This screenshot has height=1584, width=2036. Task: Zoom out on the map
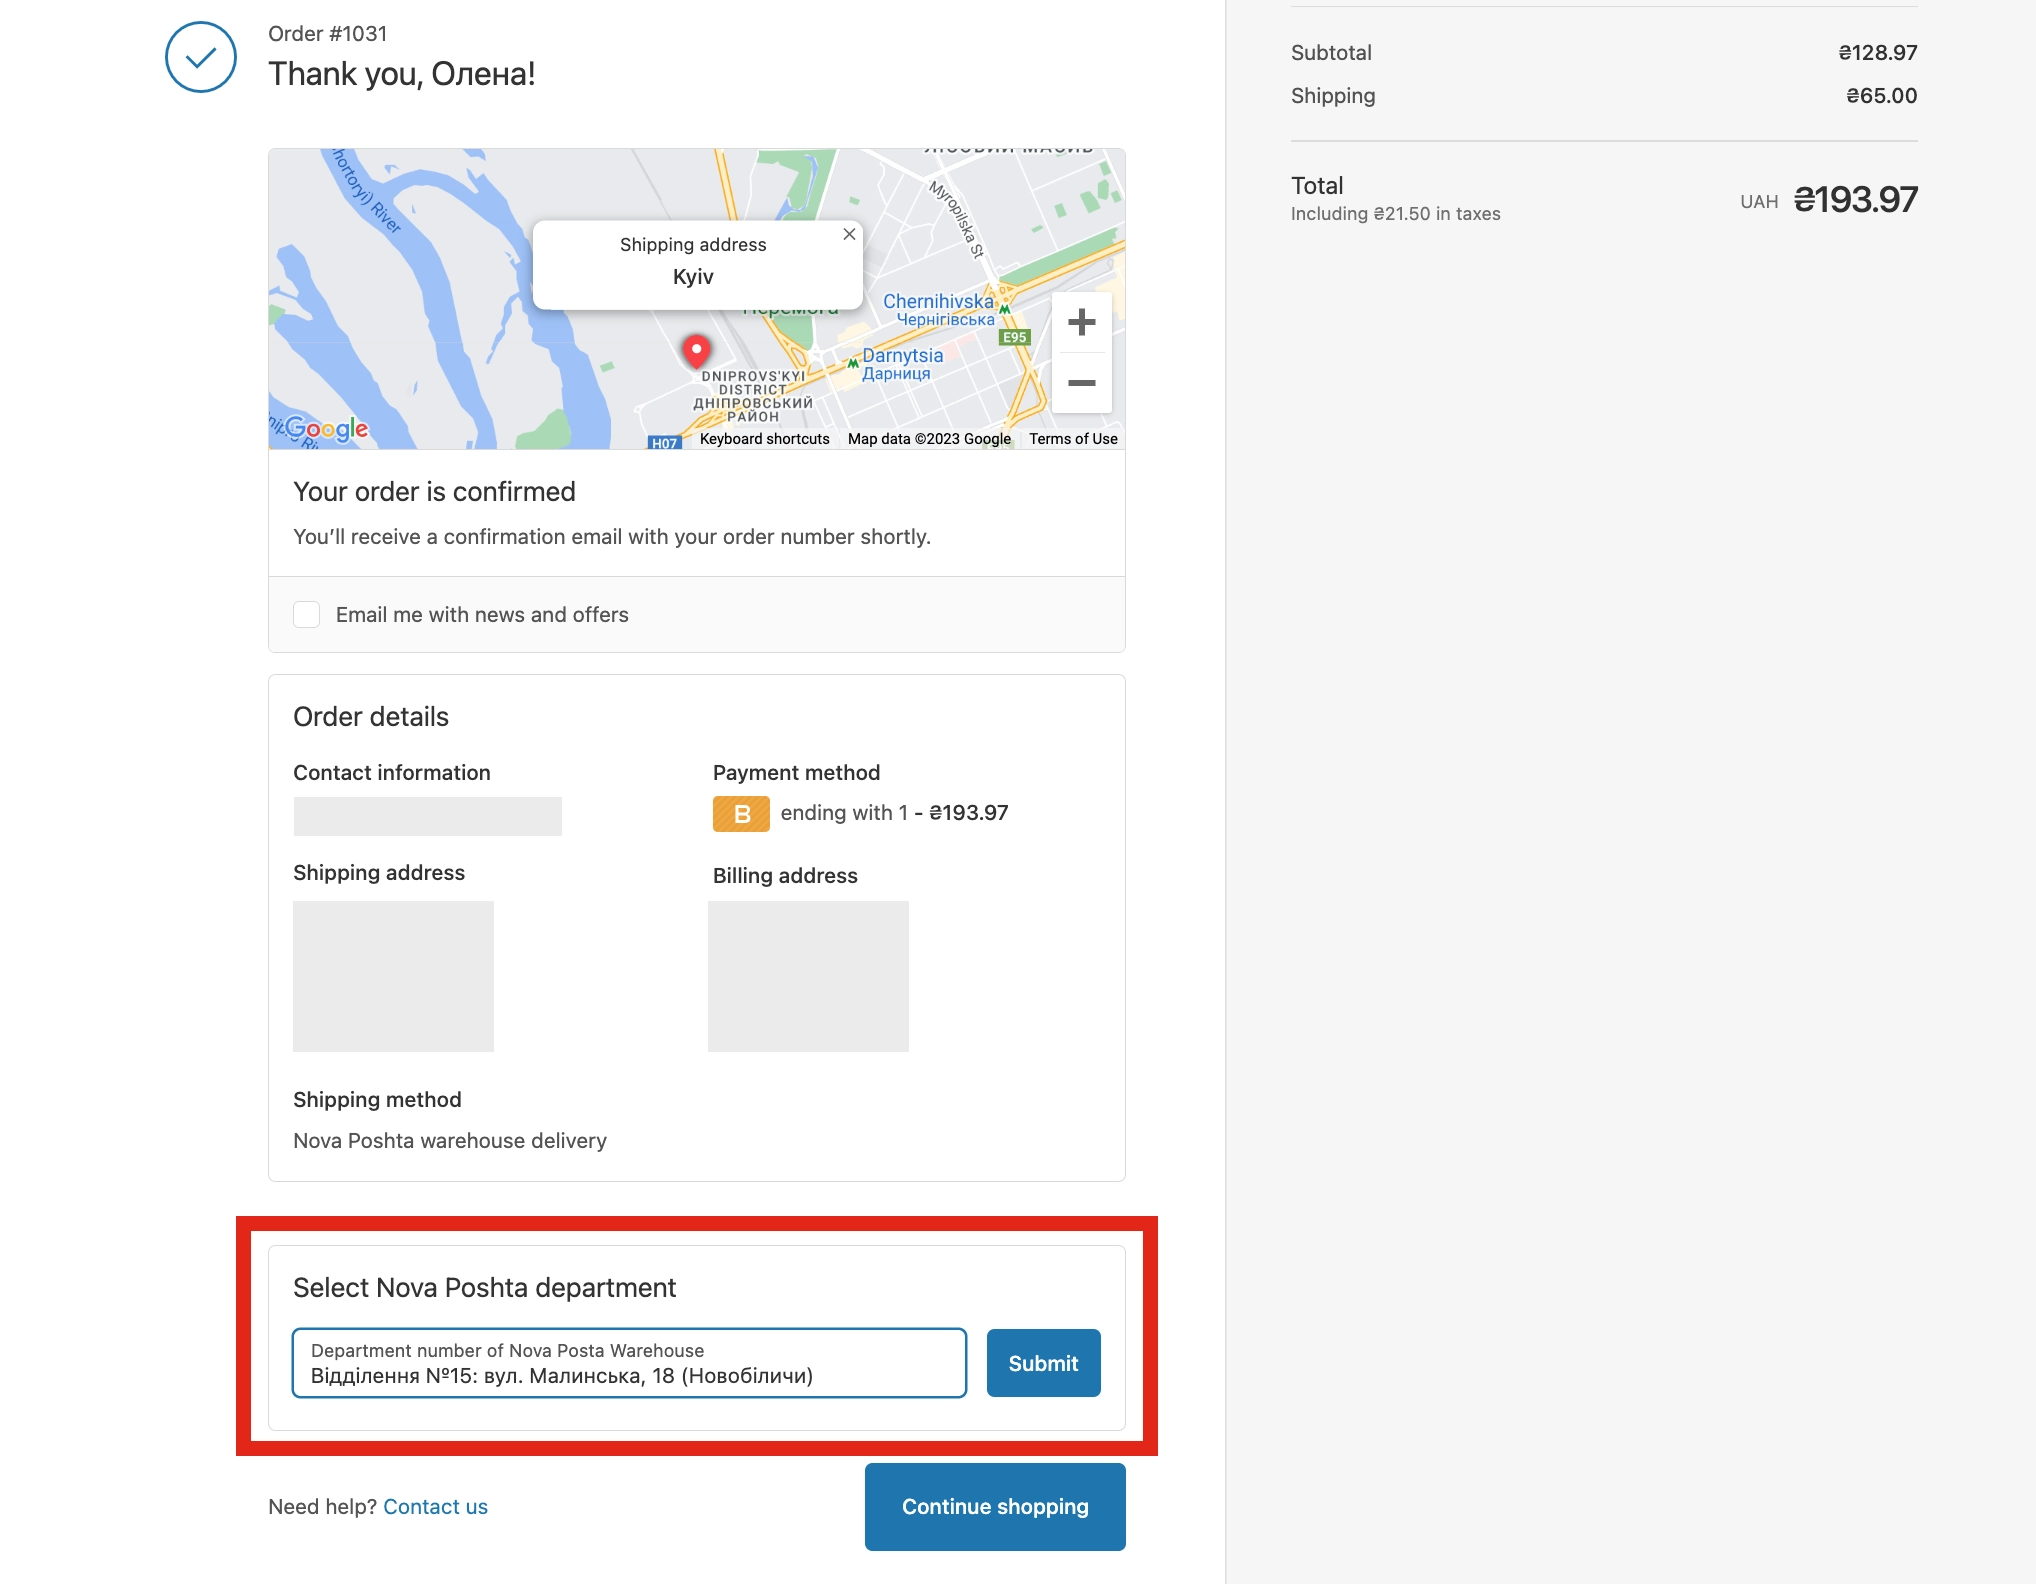click(1081, 383)
